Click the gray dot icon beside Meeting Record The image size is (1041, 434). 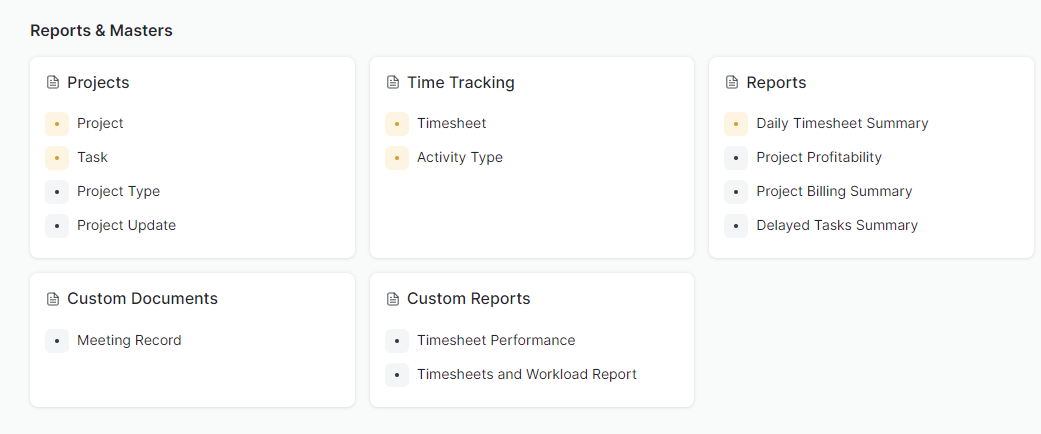[x=57, y=341]
